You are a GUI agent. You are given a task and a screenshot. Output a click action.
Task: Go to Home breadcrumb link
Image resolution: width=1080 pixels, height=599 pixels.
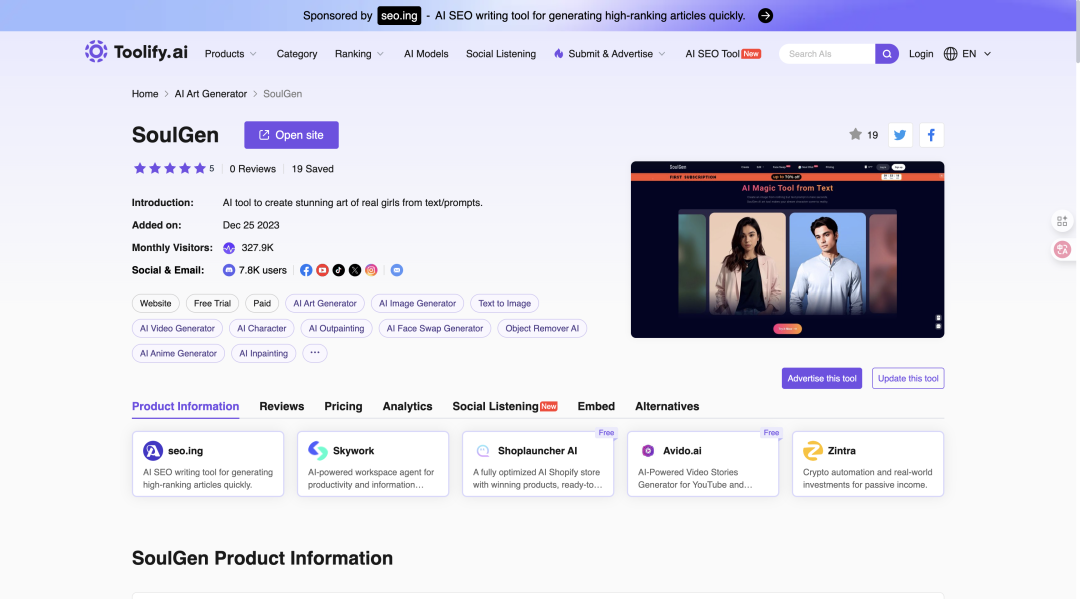click(145, 94)
